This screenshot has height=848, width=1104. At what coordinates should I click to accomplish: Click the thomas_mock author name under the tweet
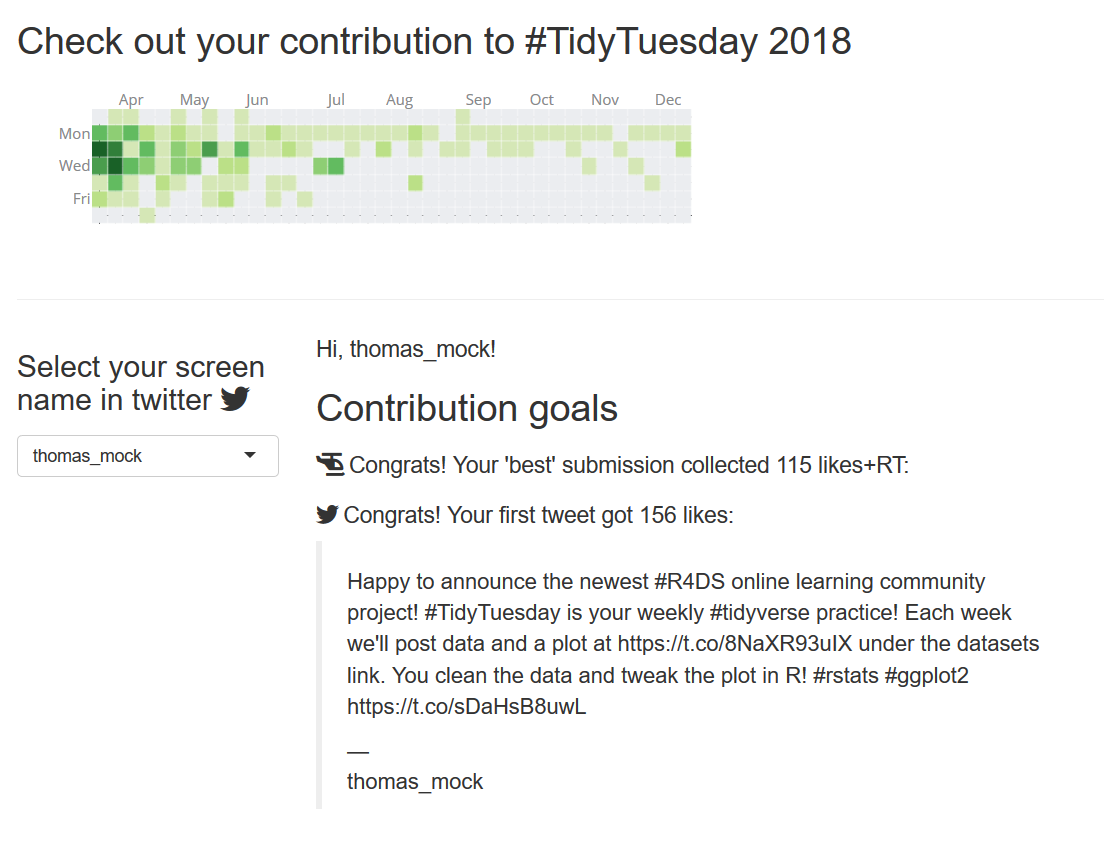coord(415,782)
